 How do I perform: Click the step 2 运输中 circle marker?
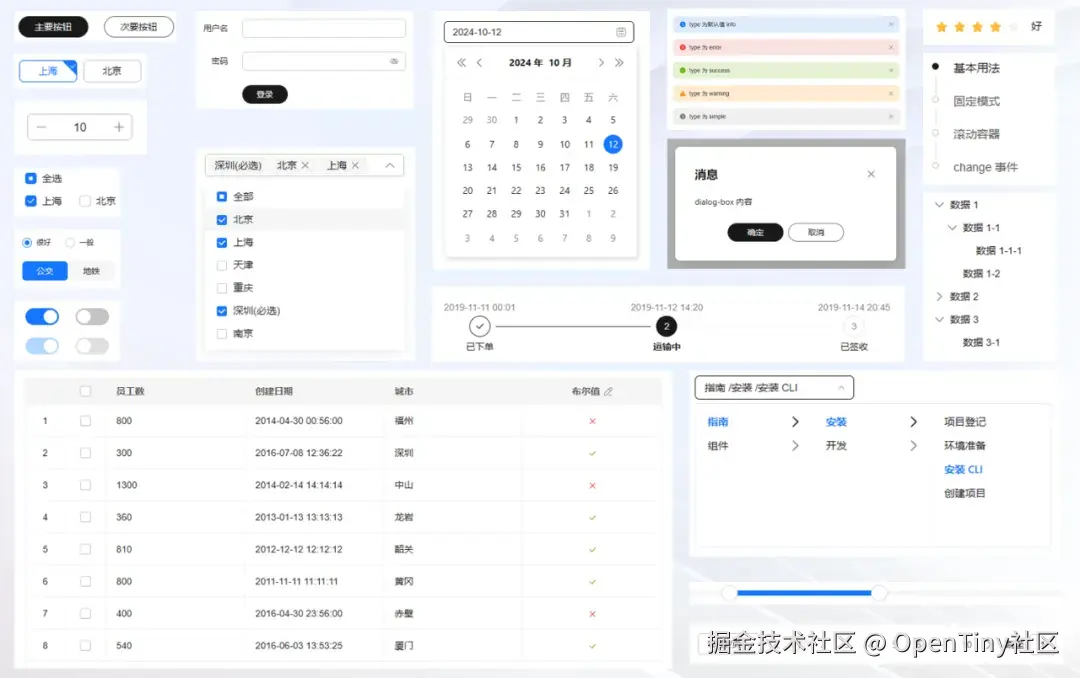coord(666,325)
